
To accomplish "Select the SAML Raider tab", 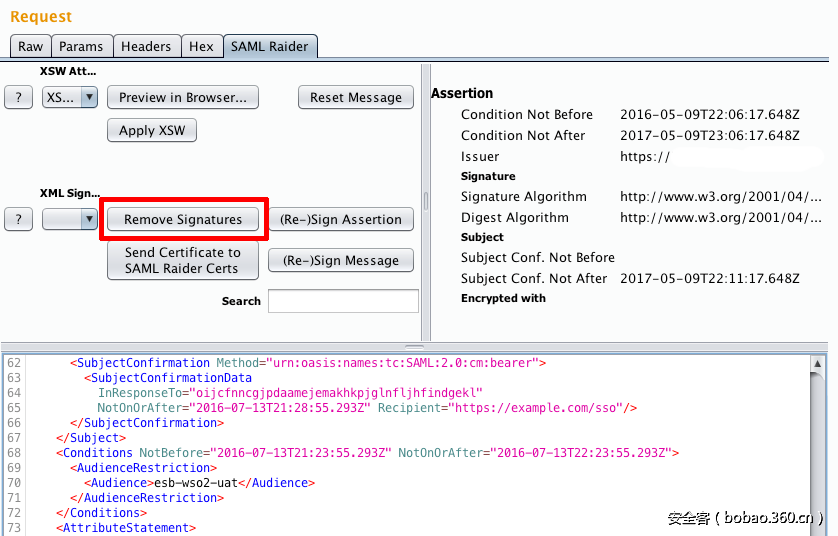I will [270, 46].
